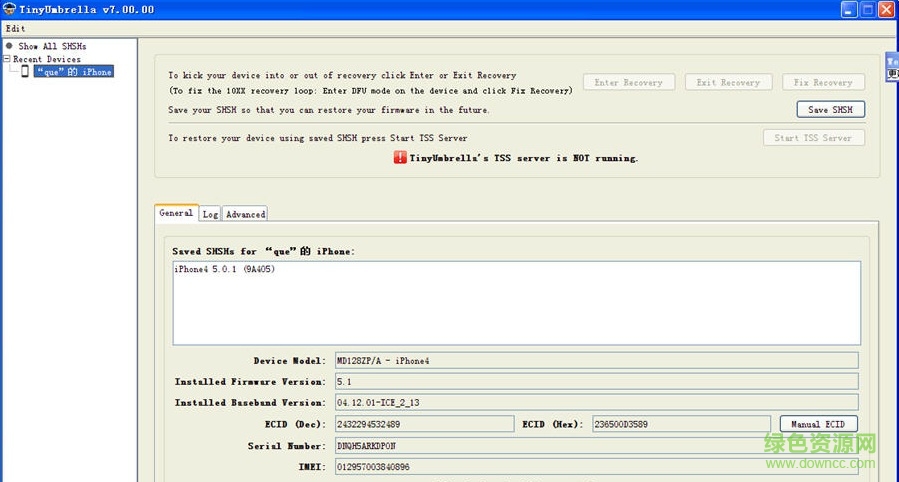Click the ECID (Dec) field
899x482 pixels.
[423, 424]
